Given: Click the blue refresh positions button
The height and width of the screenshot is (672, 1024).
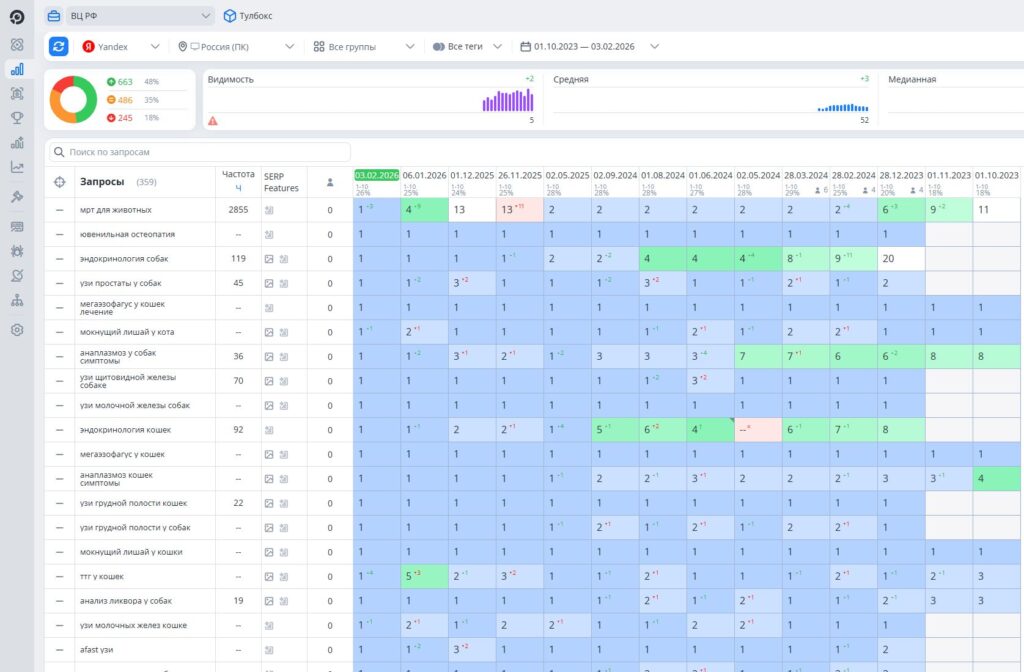Looking at the screenshot, I should pos(59,46).
